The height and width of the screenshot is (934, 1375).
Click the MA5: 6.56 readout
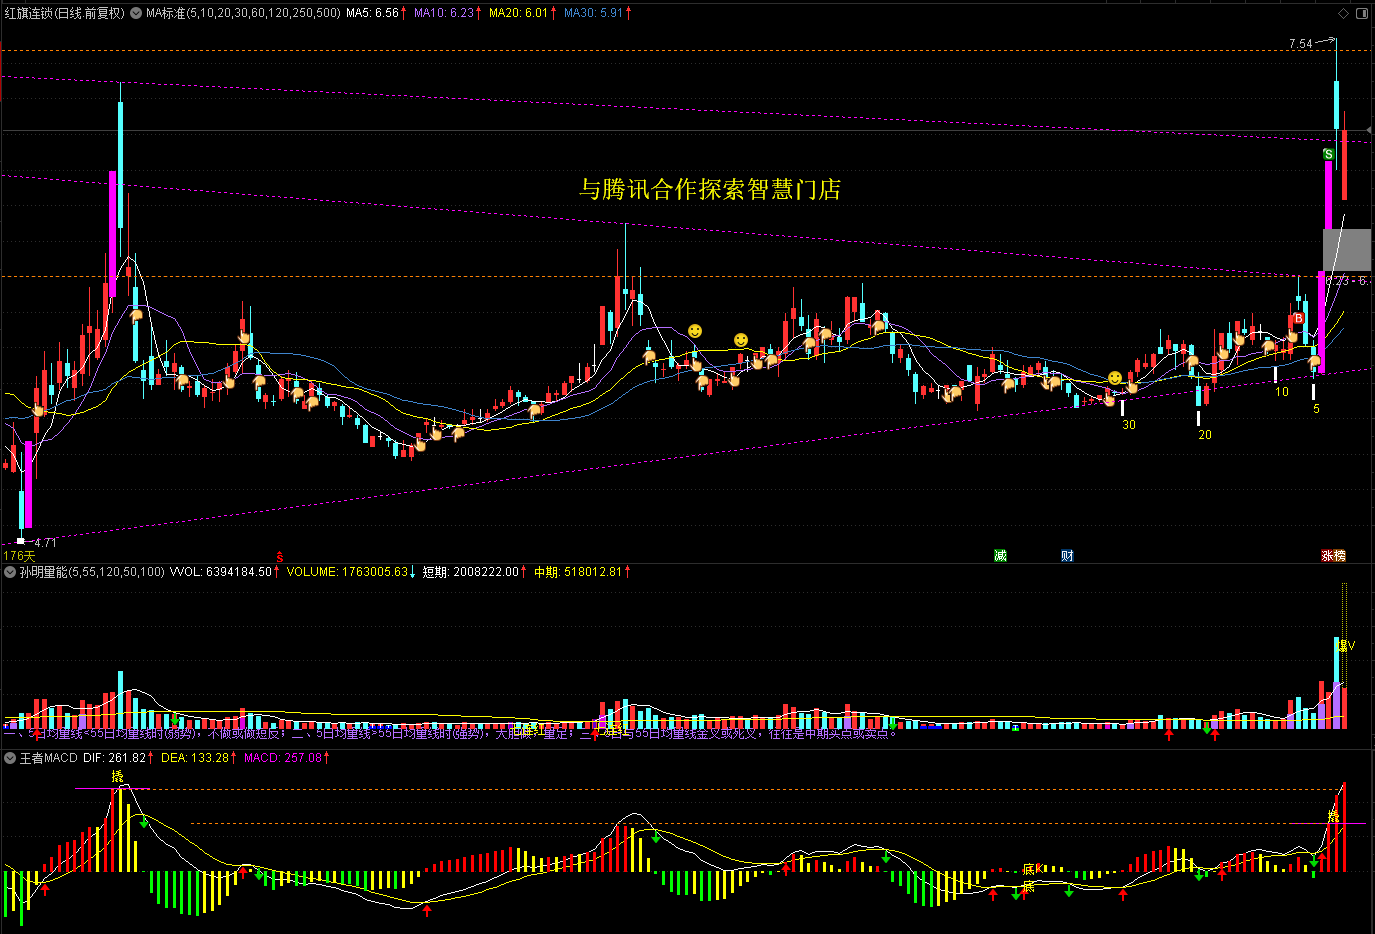[372, 13]
